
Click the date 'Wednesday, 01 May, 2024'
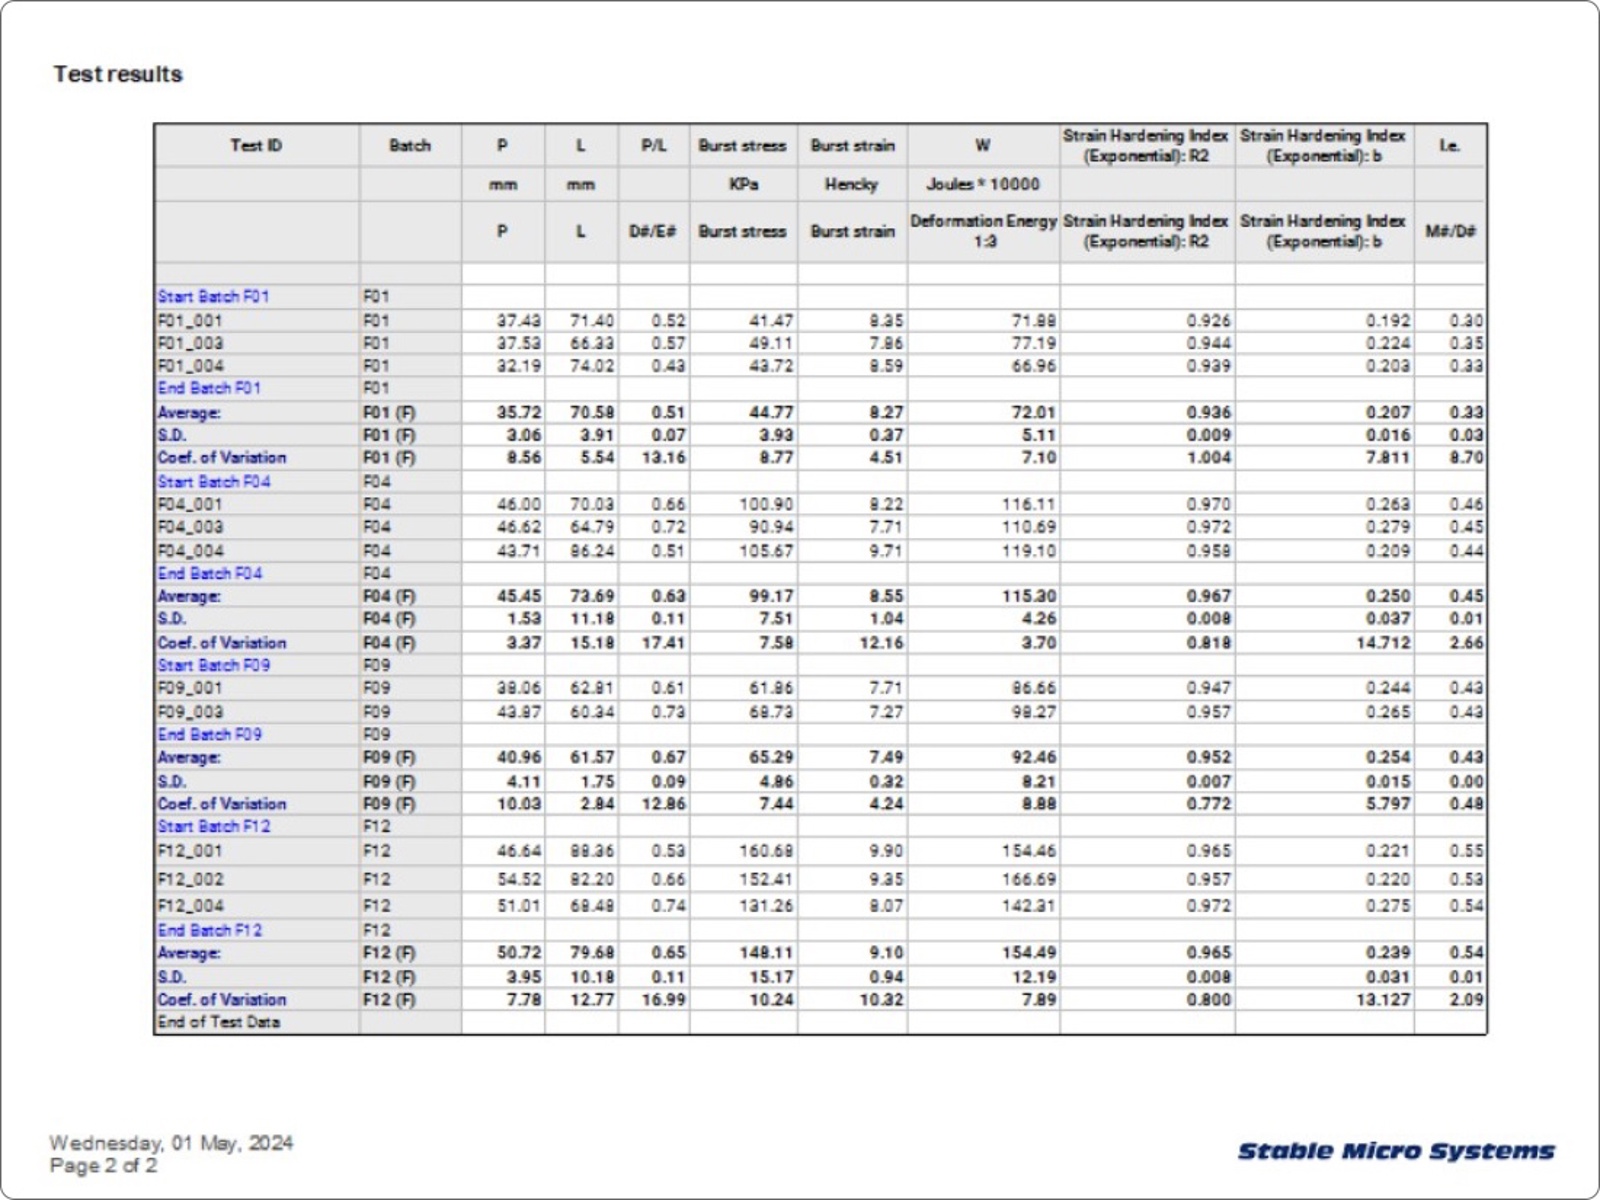[x=172, y=1143]
